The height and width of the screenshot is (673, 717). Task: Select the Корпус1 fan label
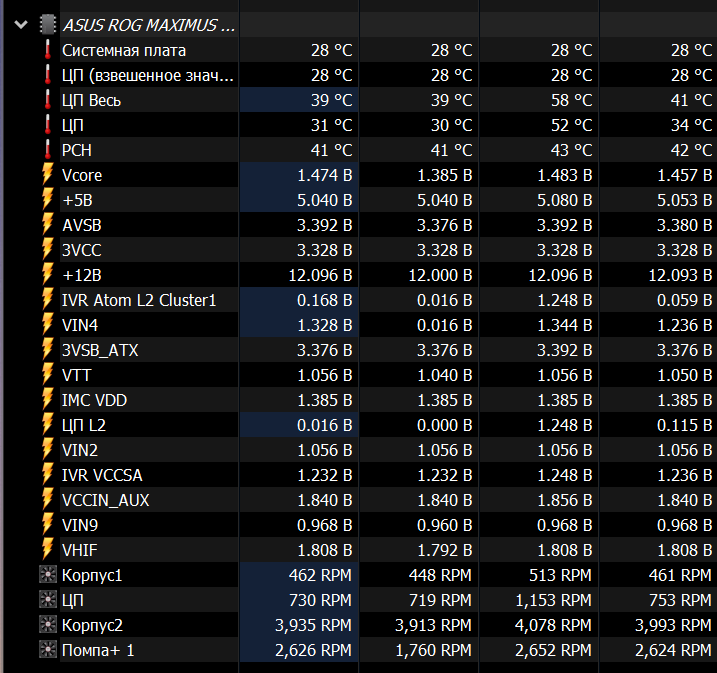(x=92, y=575)
